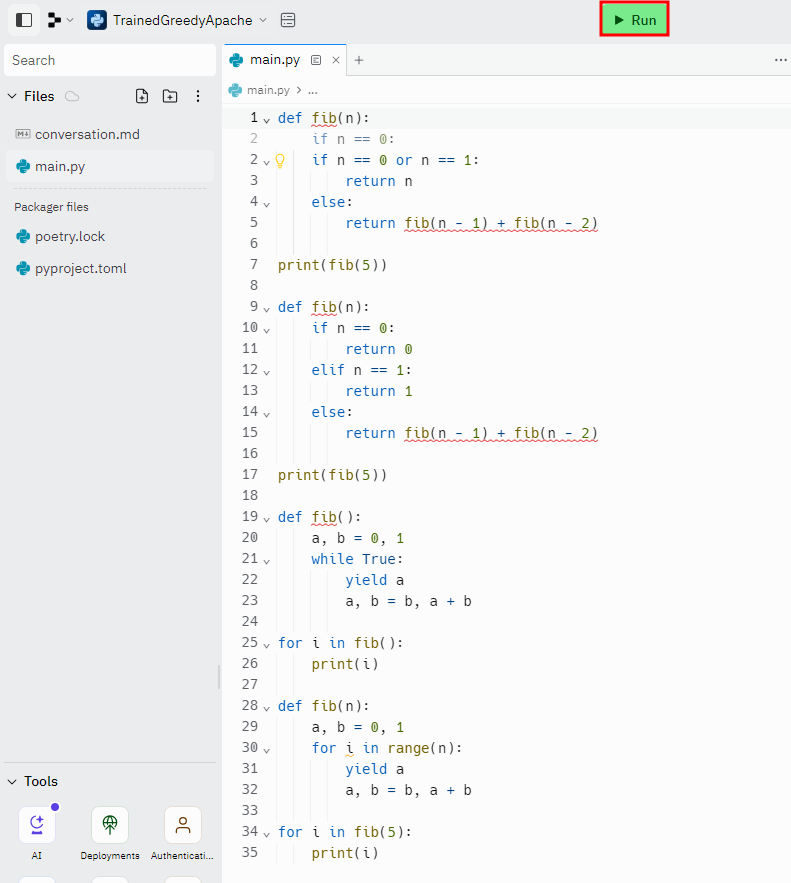This screenshot has height=883, width=791.
Task: Fold the for loop on line 34
Action: click(x=266, y=833)
